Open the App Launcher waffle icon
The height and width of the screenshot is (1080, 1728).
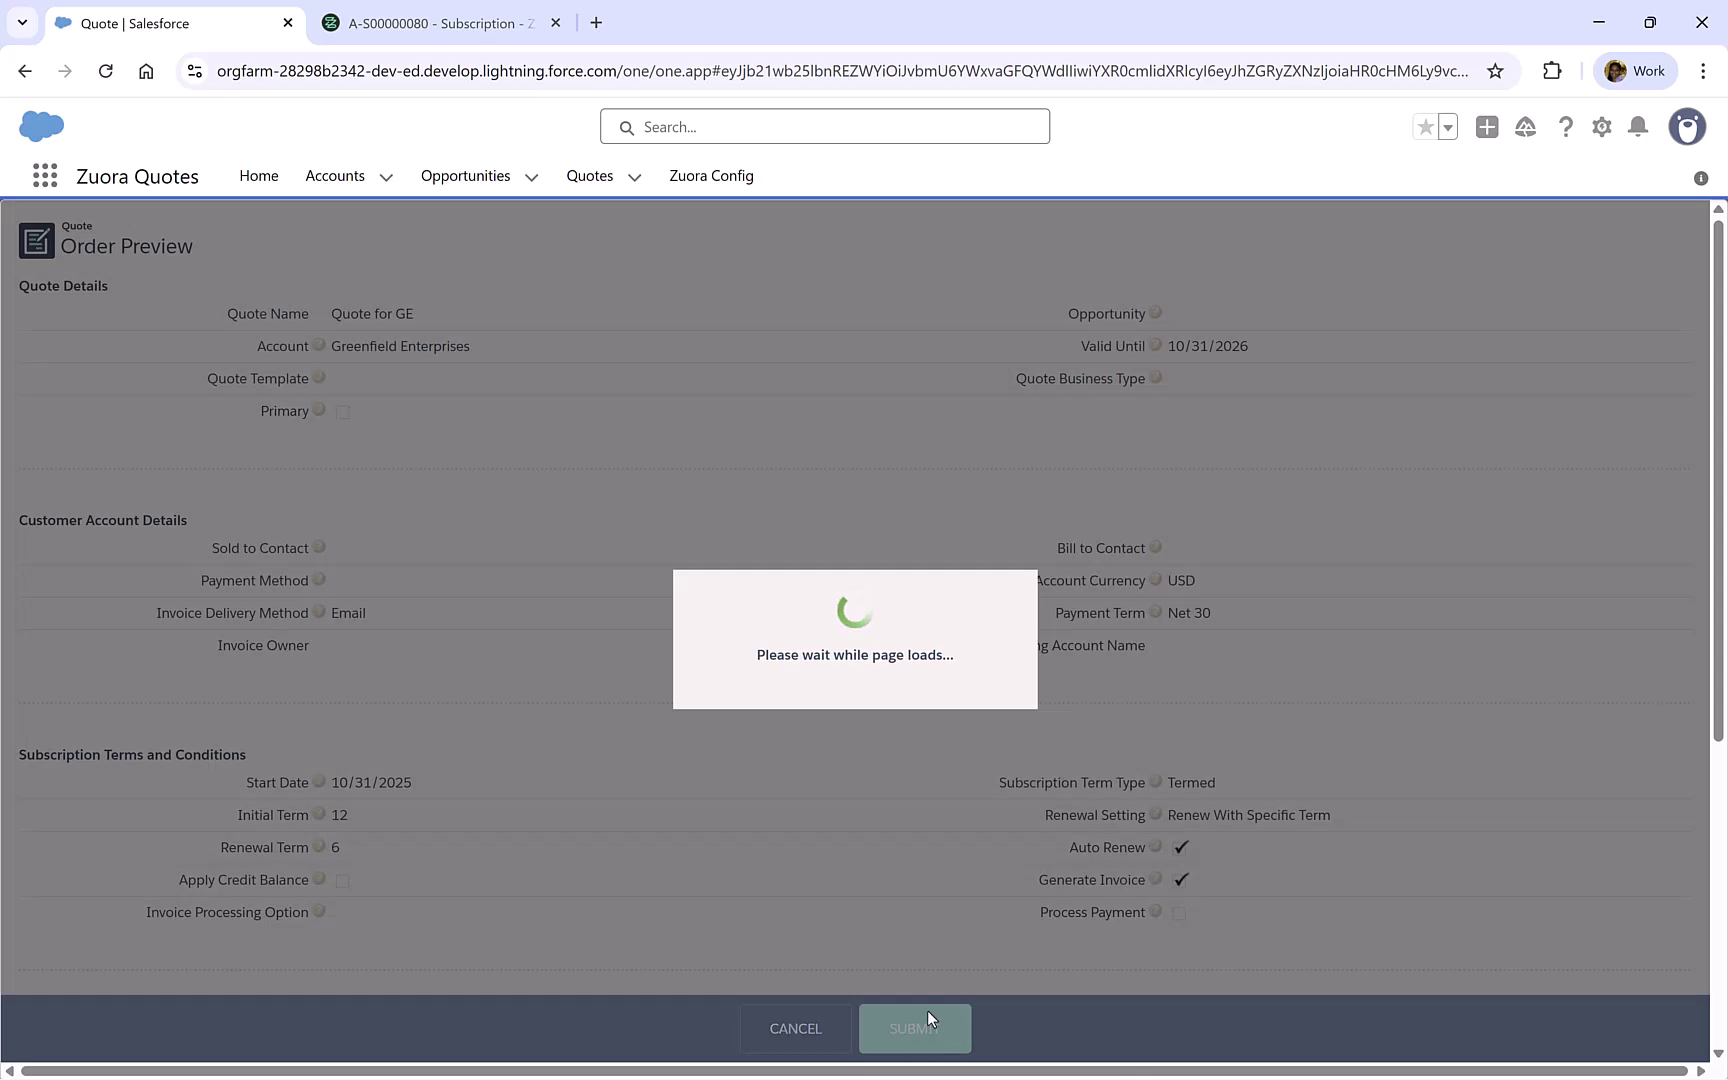tap(44, 175)
